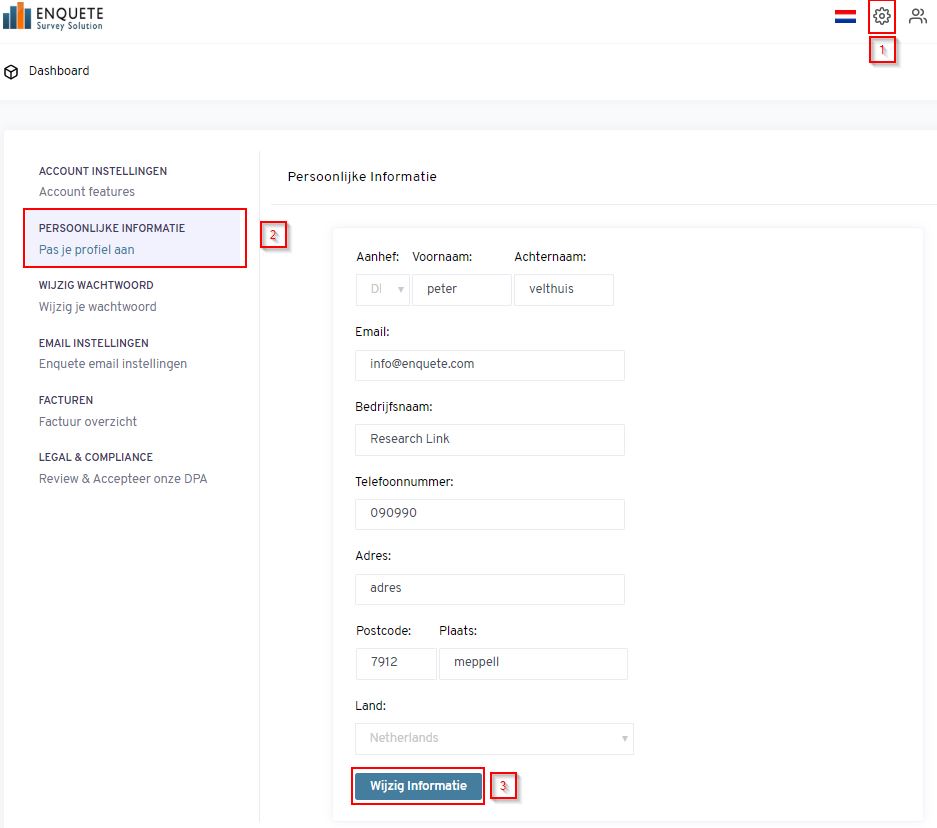Click the Telefoonnummer field
Viewport: 937px width, 828px height.
point(489,514)
